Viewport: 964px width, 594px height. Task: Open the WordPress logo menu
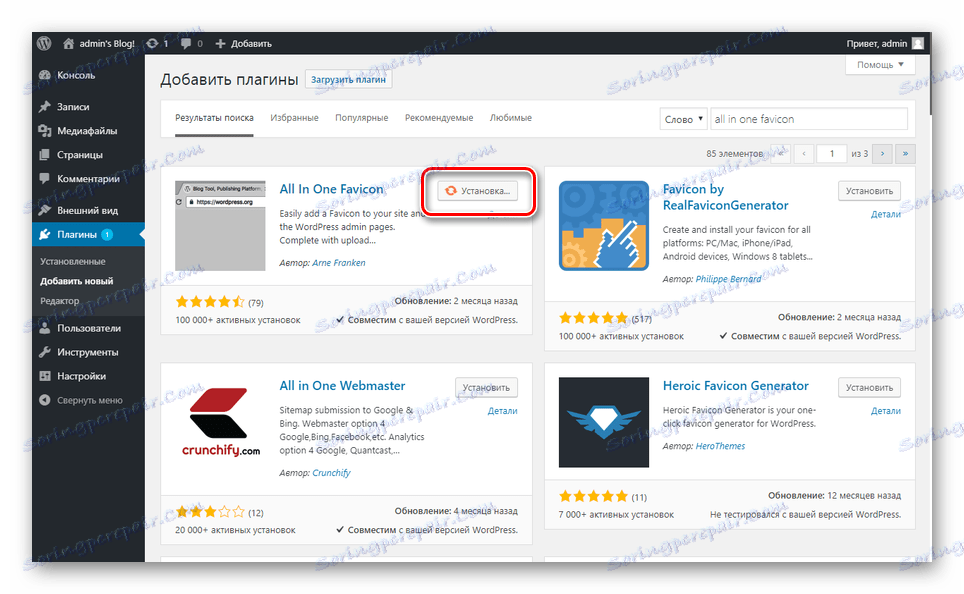coord(44,44)
